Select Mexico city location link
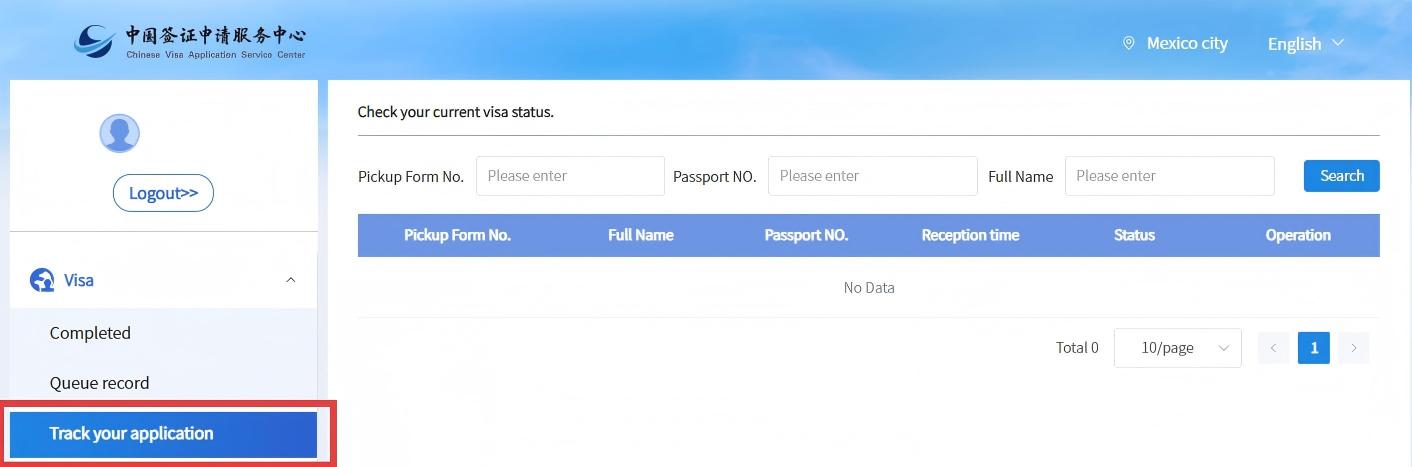Viewport: 1412px width, 467px height. (x=1186, y=43)
